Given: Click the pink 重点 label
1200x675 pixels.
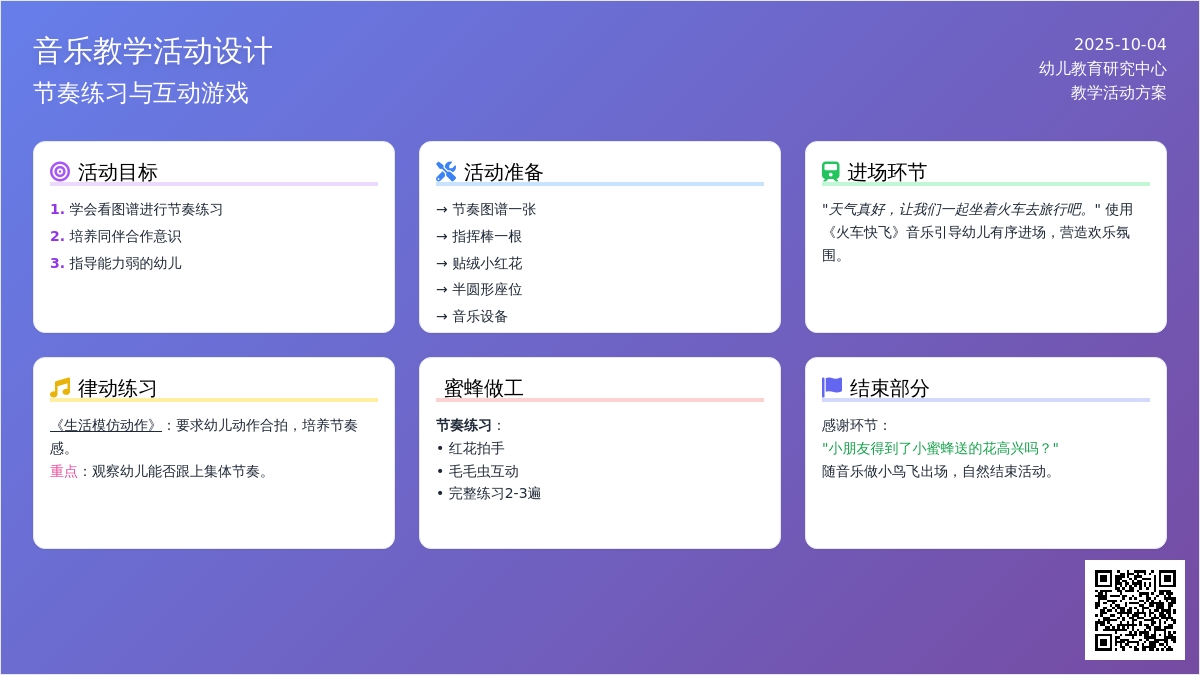Looking at the screenshot, I should [64, 471].
